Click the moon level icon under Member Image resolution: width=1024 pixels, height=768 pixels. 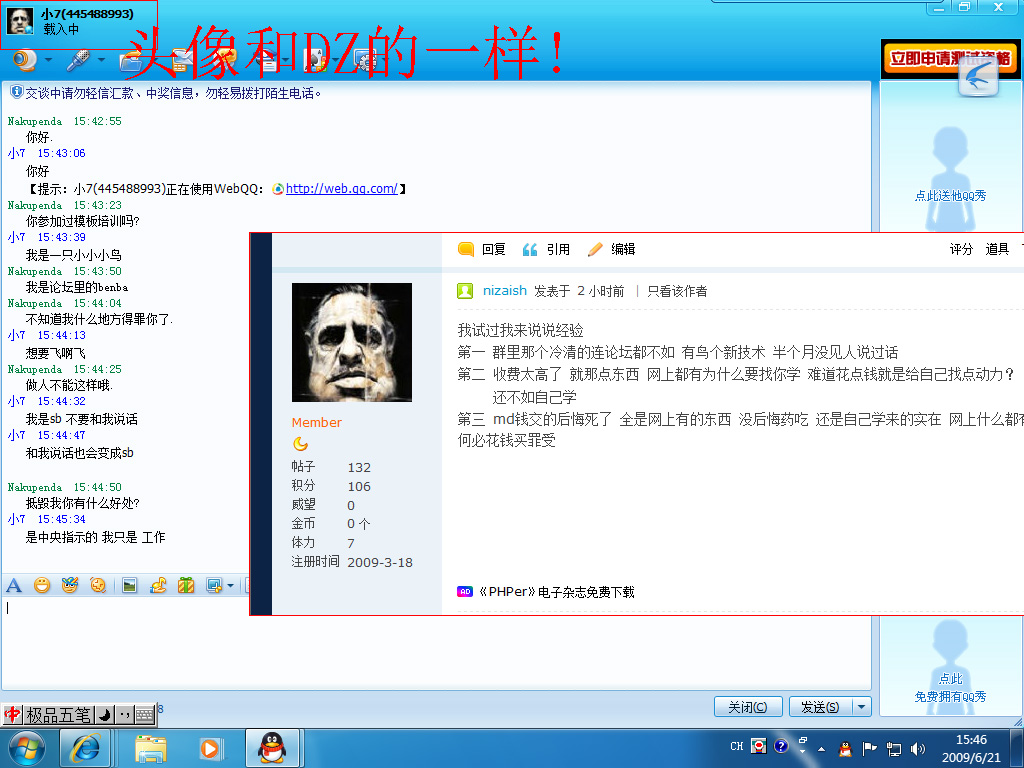(x=300, y=444)
